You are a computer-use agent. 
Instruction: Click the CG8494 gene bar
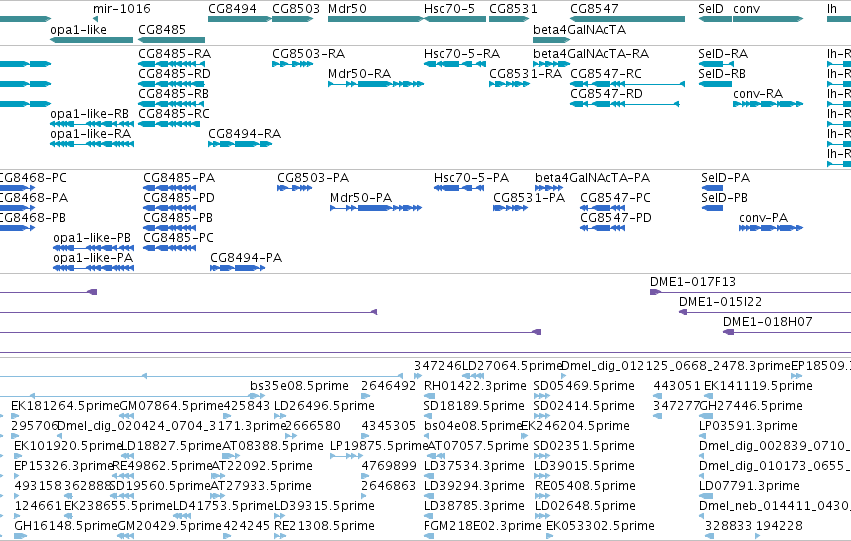click(240, 20)
